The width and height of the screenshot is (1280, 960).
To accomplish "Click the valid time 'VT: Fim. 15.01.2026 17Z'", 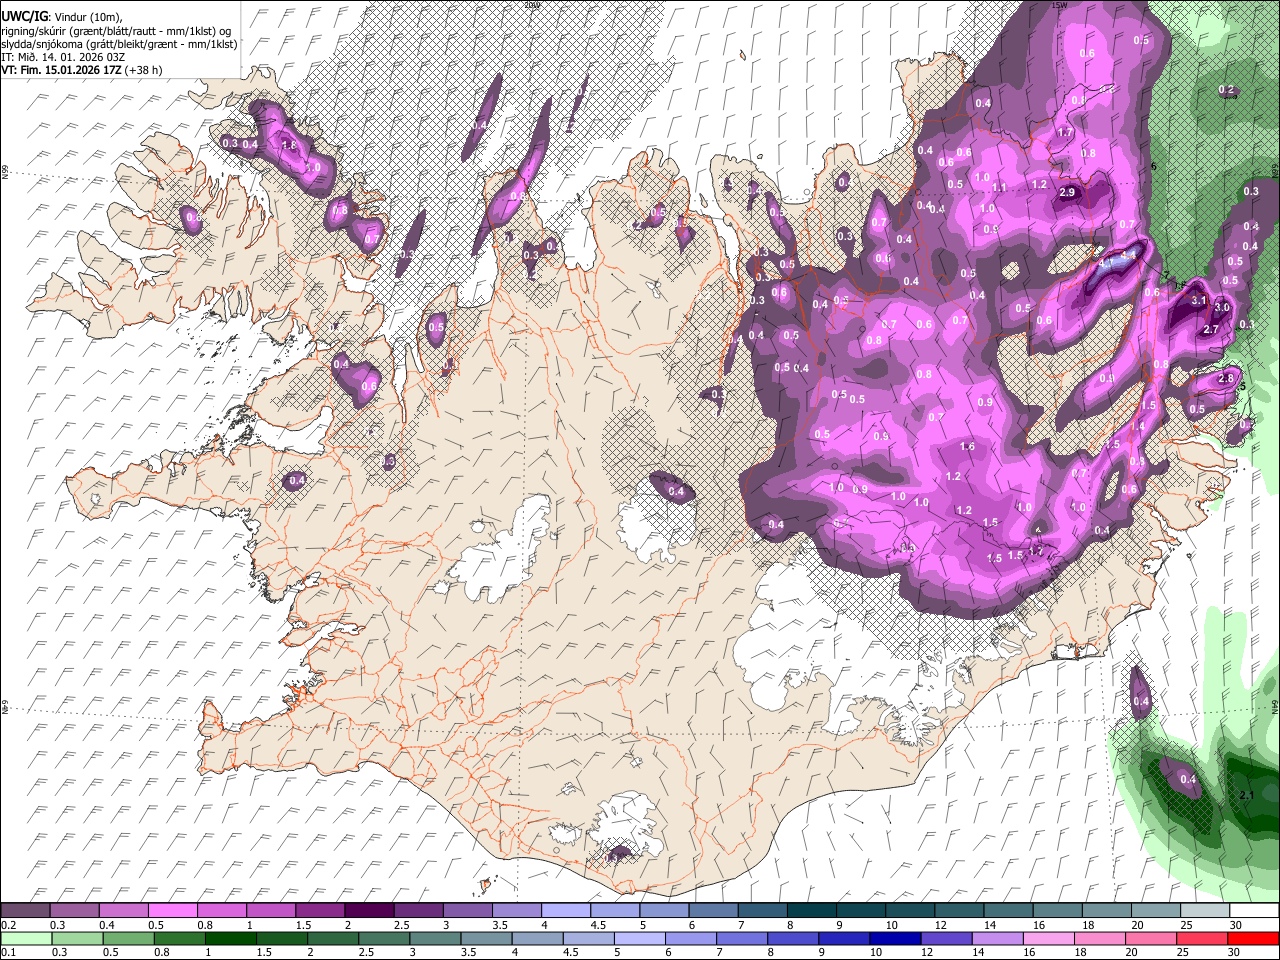I will pyautogui.click(x=62, y=70).
